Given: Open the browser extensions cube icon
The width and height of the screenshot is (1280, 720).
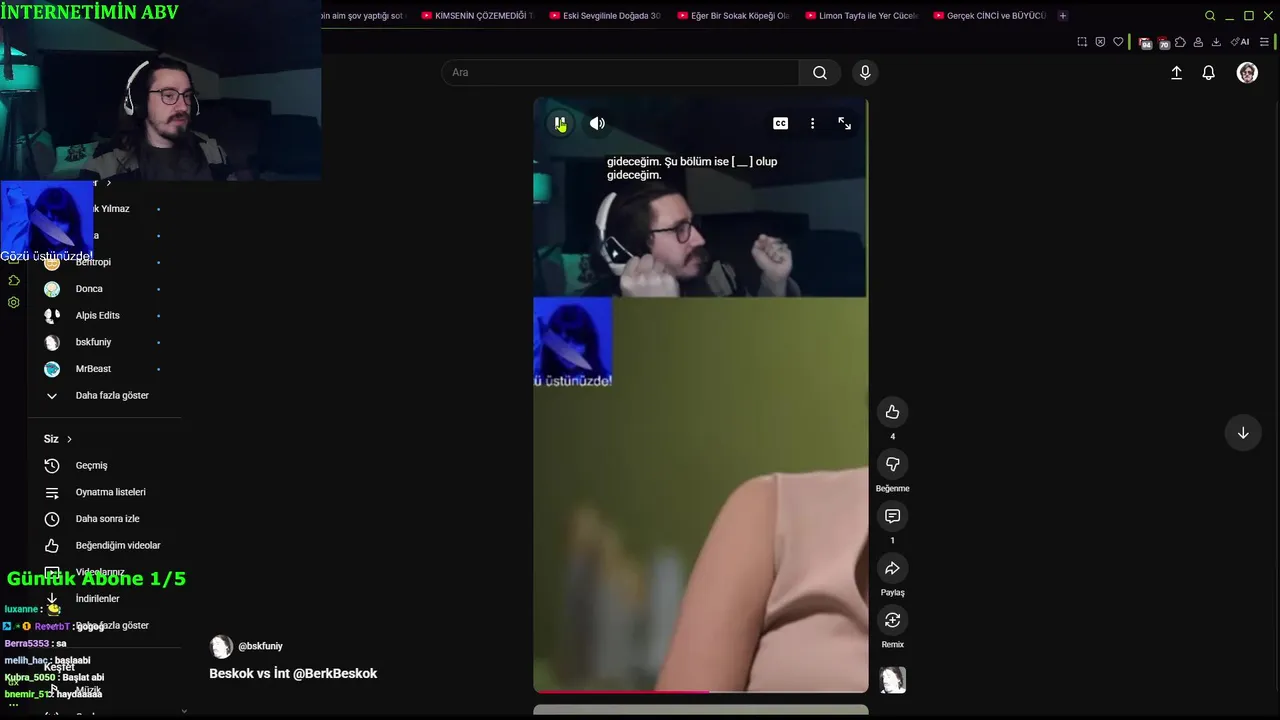Looking at the screenshot, I should (x=1180, y=42).
